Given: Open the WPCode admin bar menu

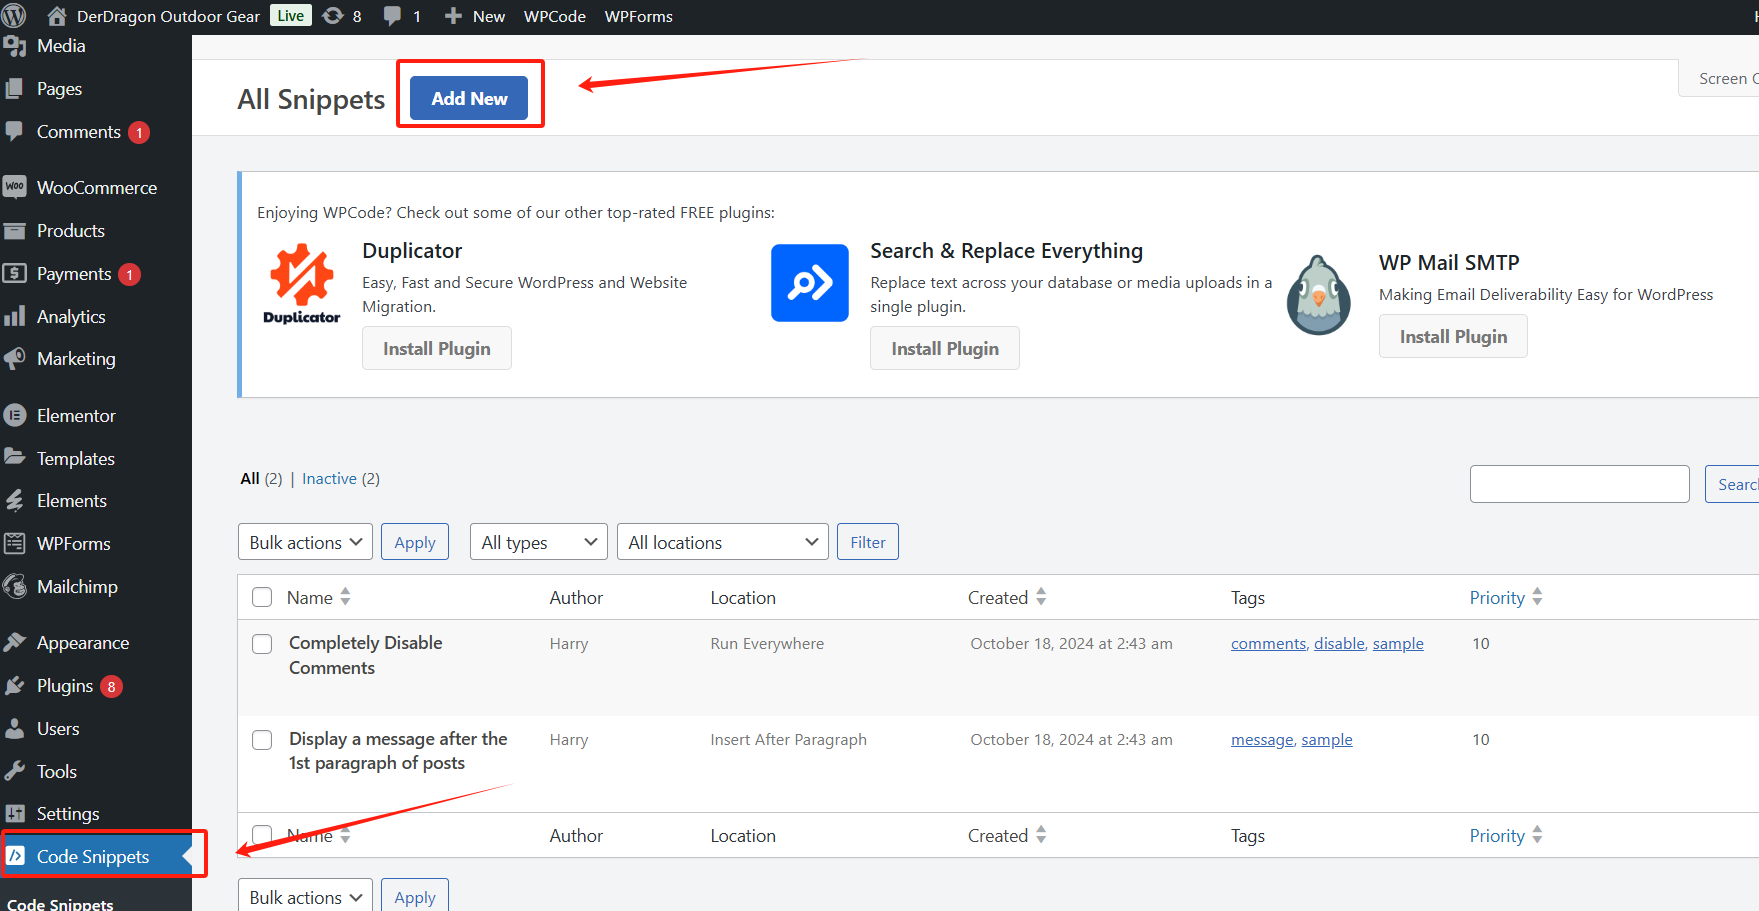Looking at the screenshot, I should click(x=554, y=16).
